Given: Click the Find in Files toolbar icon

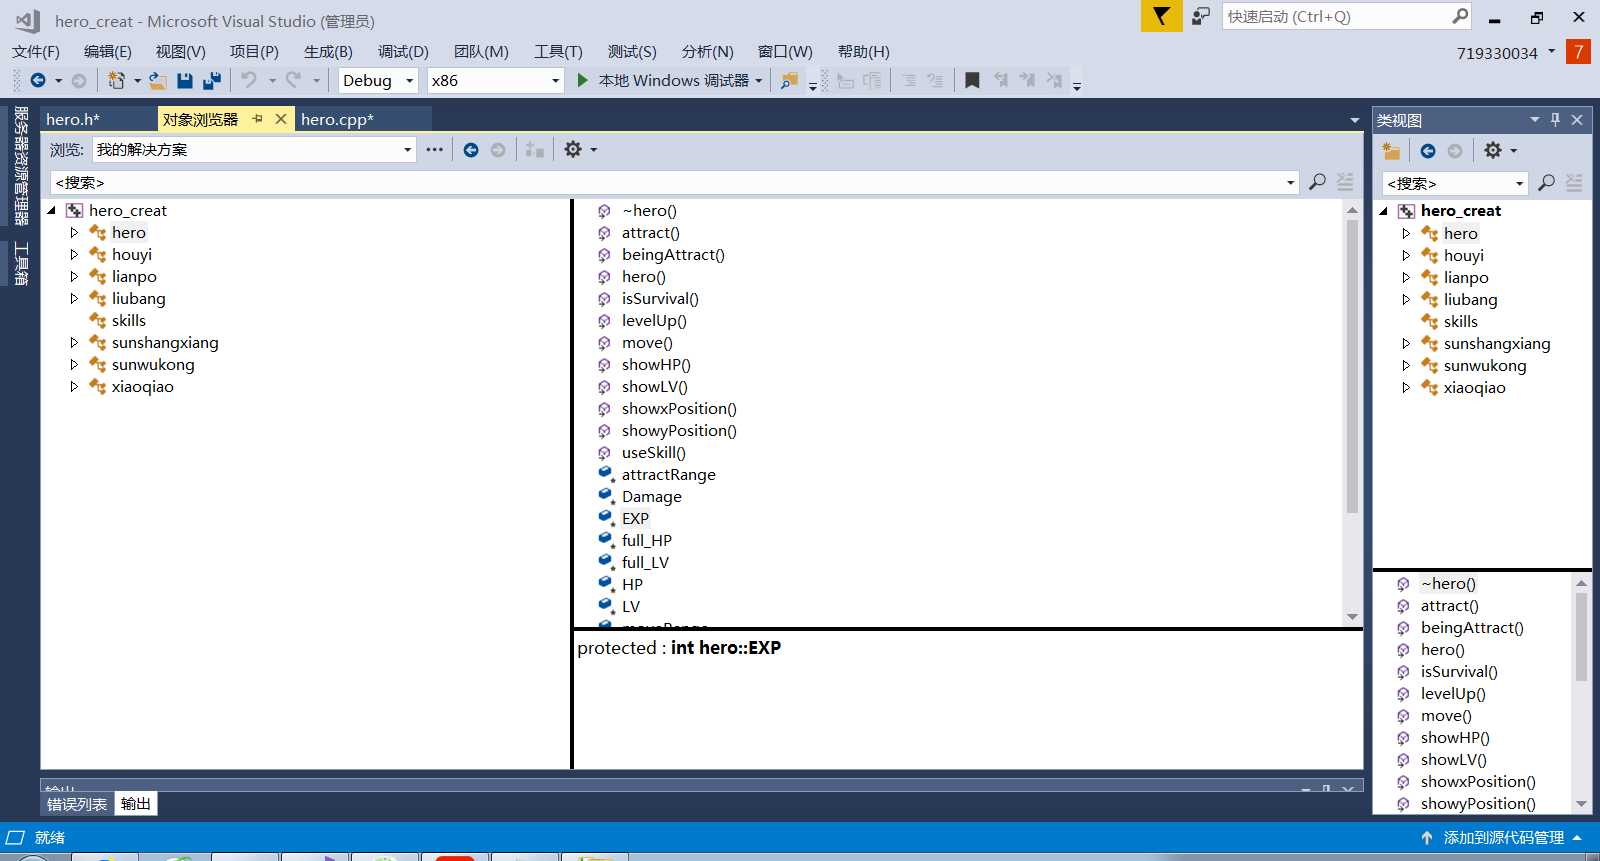Looking at the screenshot, I should coord(789,80).
